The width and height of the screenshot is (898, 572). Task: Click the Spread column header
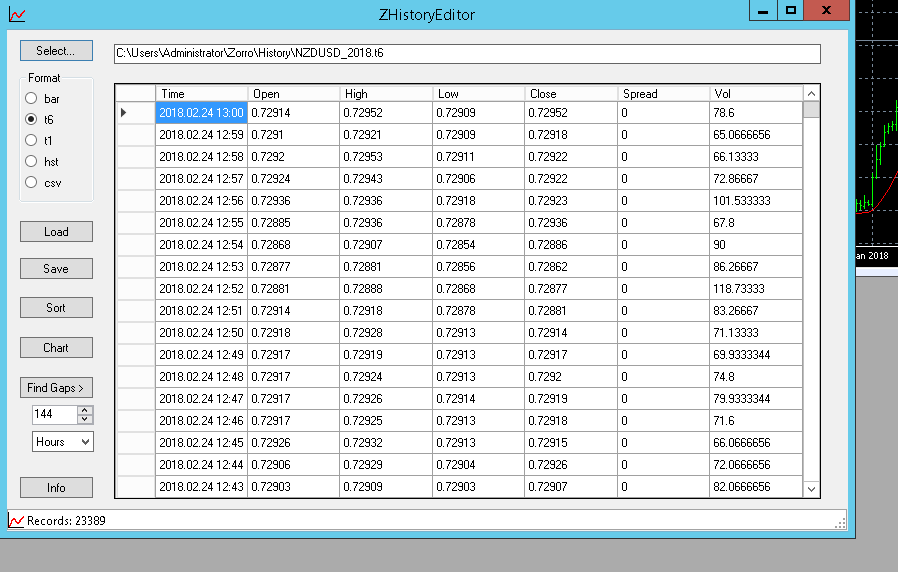click(x=663, y=93)
